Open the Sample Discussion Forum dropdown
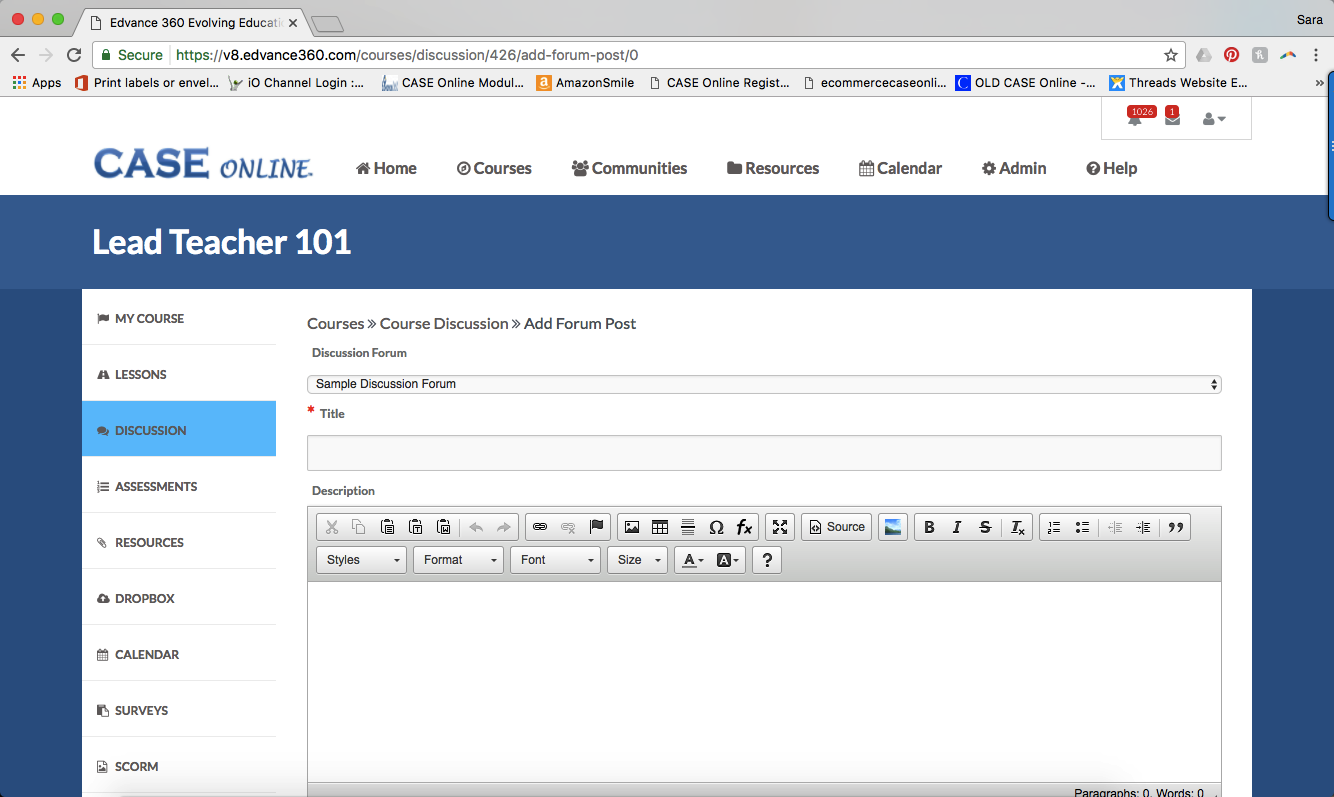The height and width of the screenshot is (797, 1334). [x=763, y=384]
